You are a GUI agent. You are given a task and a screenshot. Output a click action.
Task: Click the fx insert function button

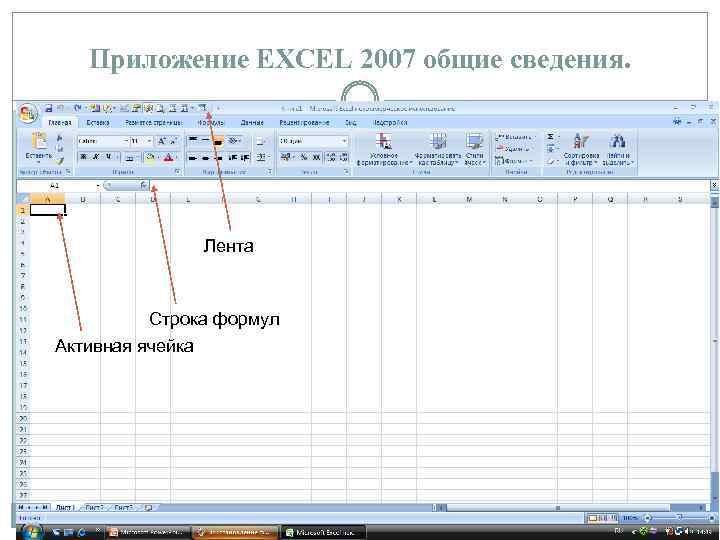click(144, 186)
